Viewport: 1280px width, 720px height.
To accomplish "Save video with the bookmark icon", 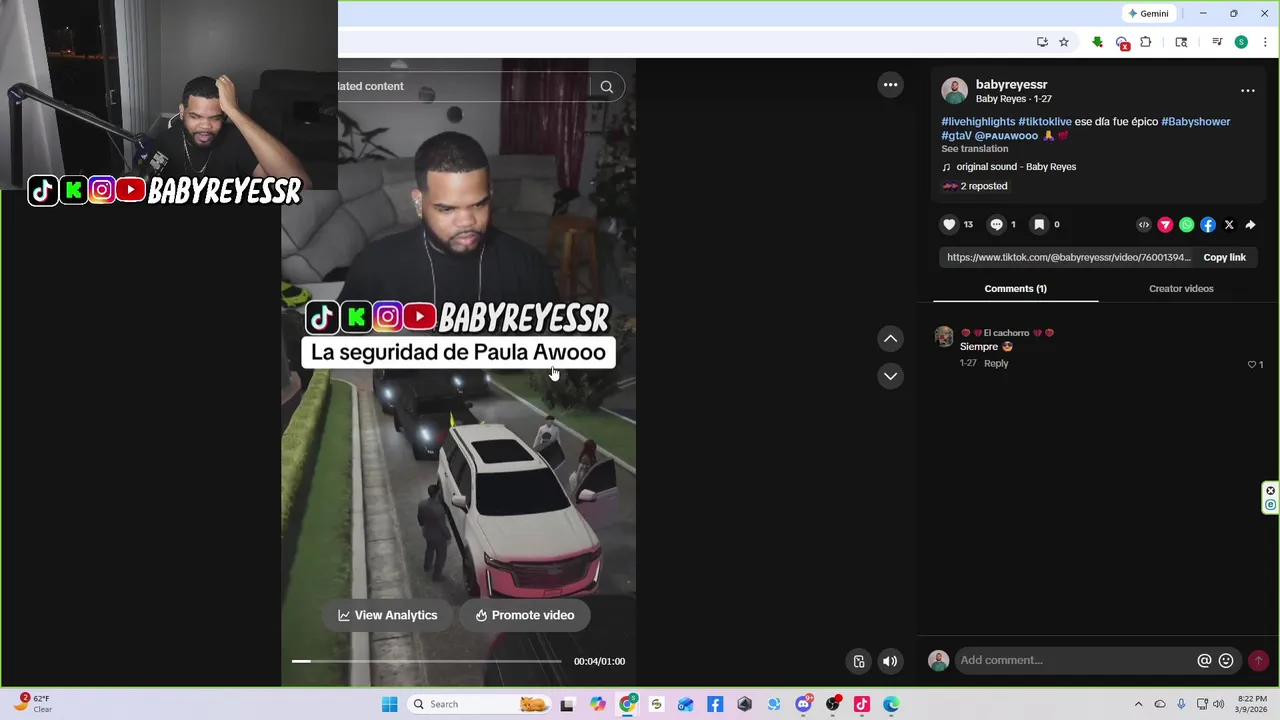I will [1039, 225].
